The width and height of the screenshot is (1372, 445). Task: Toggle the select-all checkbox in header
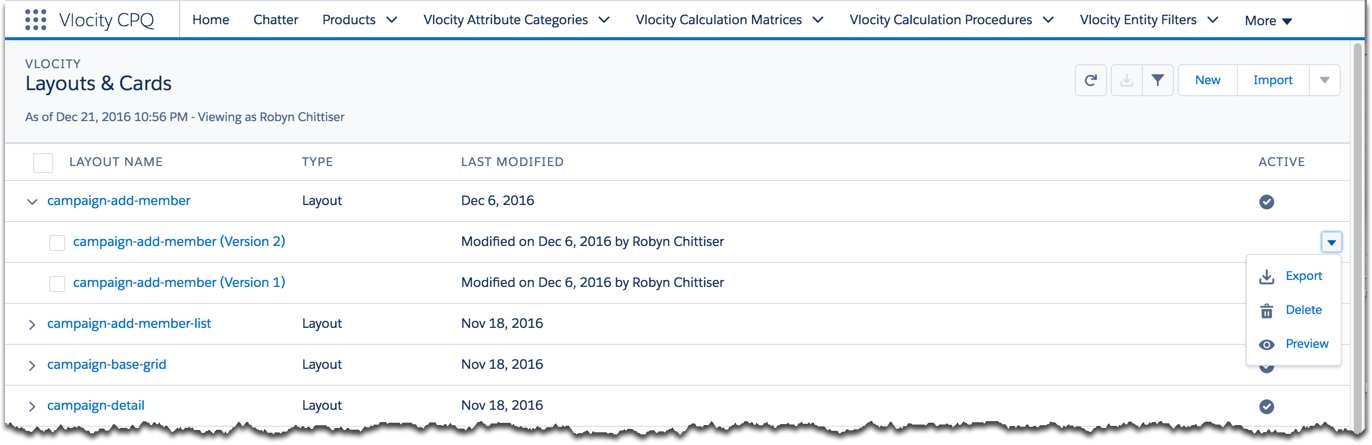(43, 162)
